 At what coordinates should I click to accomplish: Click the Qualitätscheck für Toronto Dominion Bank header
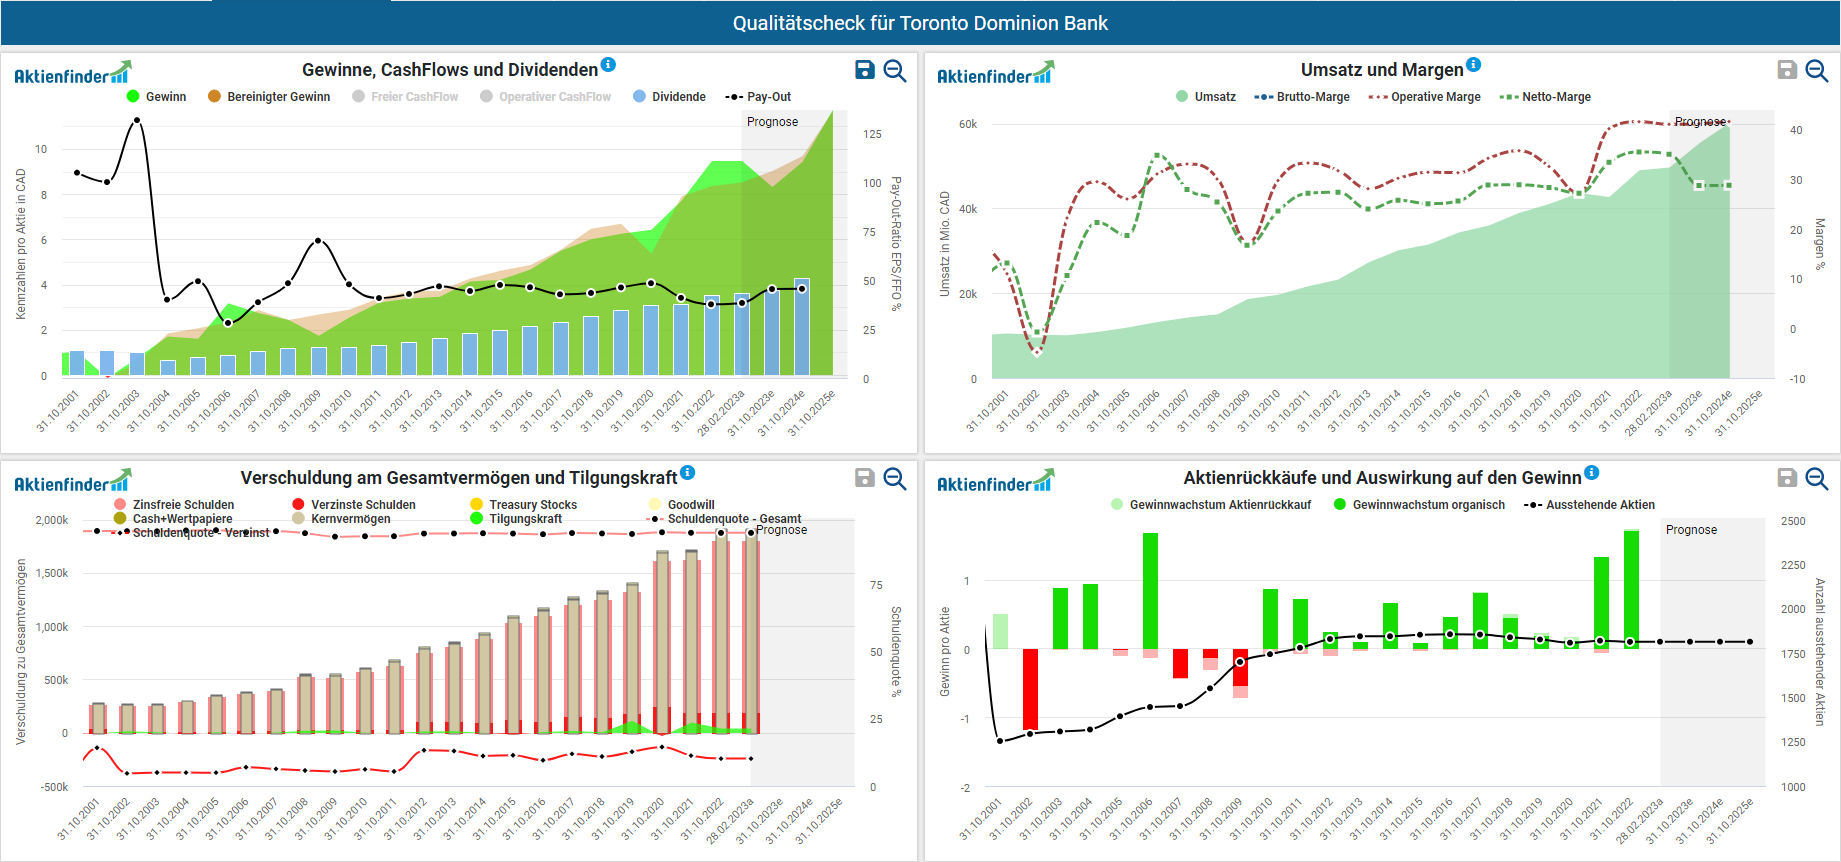920,23
